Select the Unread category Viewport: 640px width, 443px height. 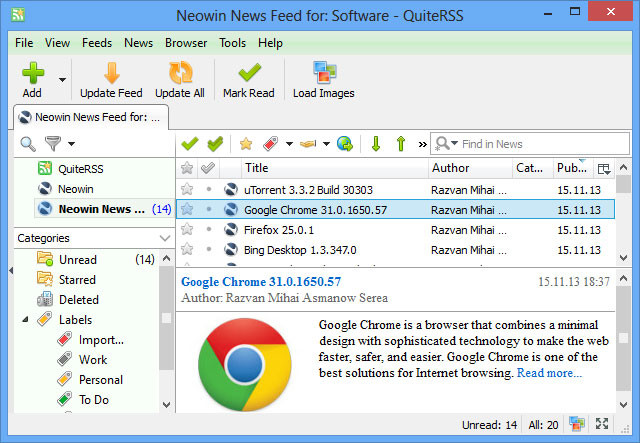tap(78, 260)
